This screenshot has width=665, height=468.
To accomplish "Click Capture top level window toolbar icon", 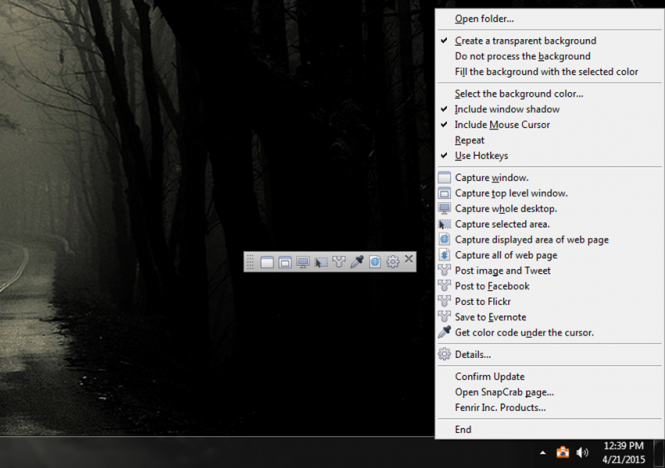I will point(285,262).
